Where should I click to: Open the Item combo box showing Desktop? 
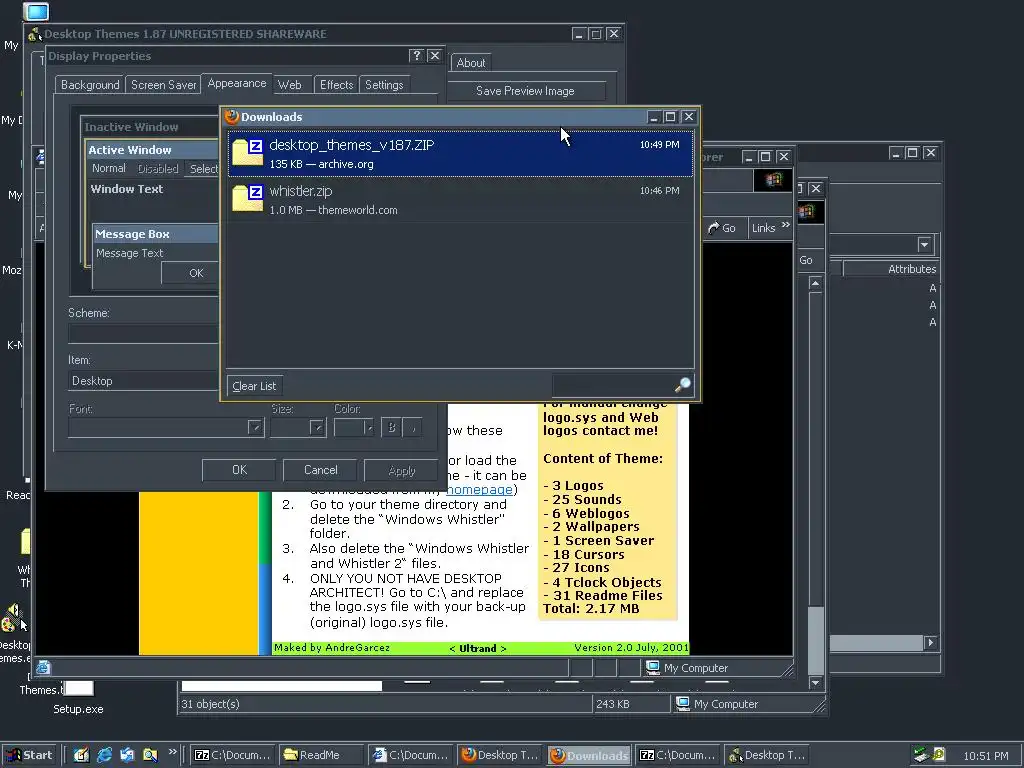pyautogui.click(x=143, y=381)
